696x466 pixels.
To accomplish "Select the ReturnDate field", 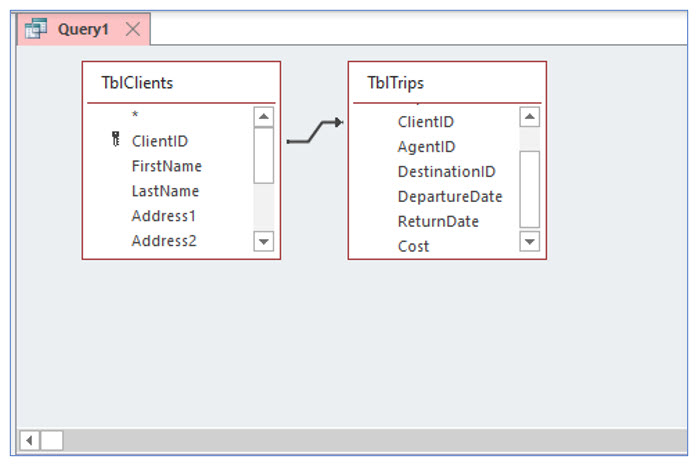I will click(438, 221).
